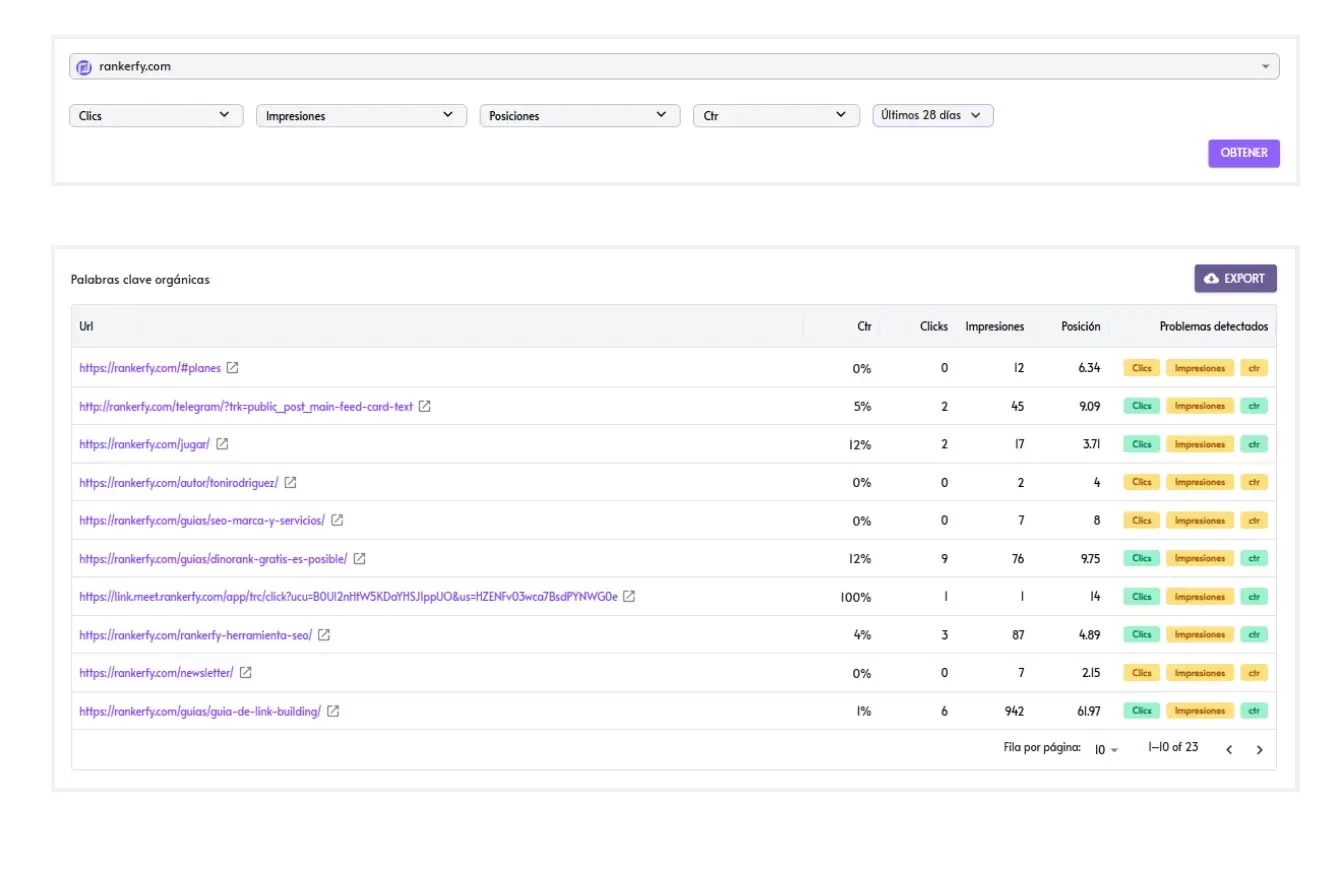This screenshot has width=1340, height=870.
Task: Open https://rankerfy.com/#planes link
Action: tap(150, 368)
